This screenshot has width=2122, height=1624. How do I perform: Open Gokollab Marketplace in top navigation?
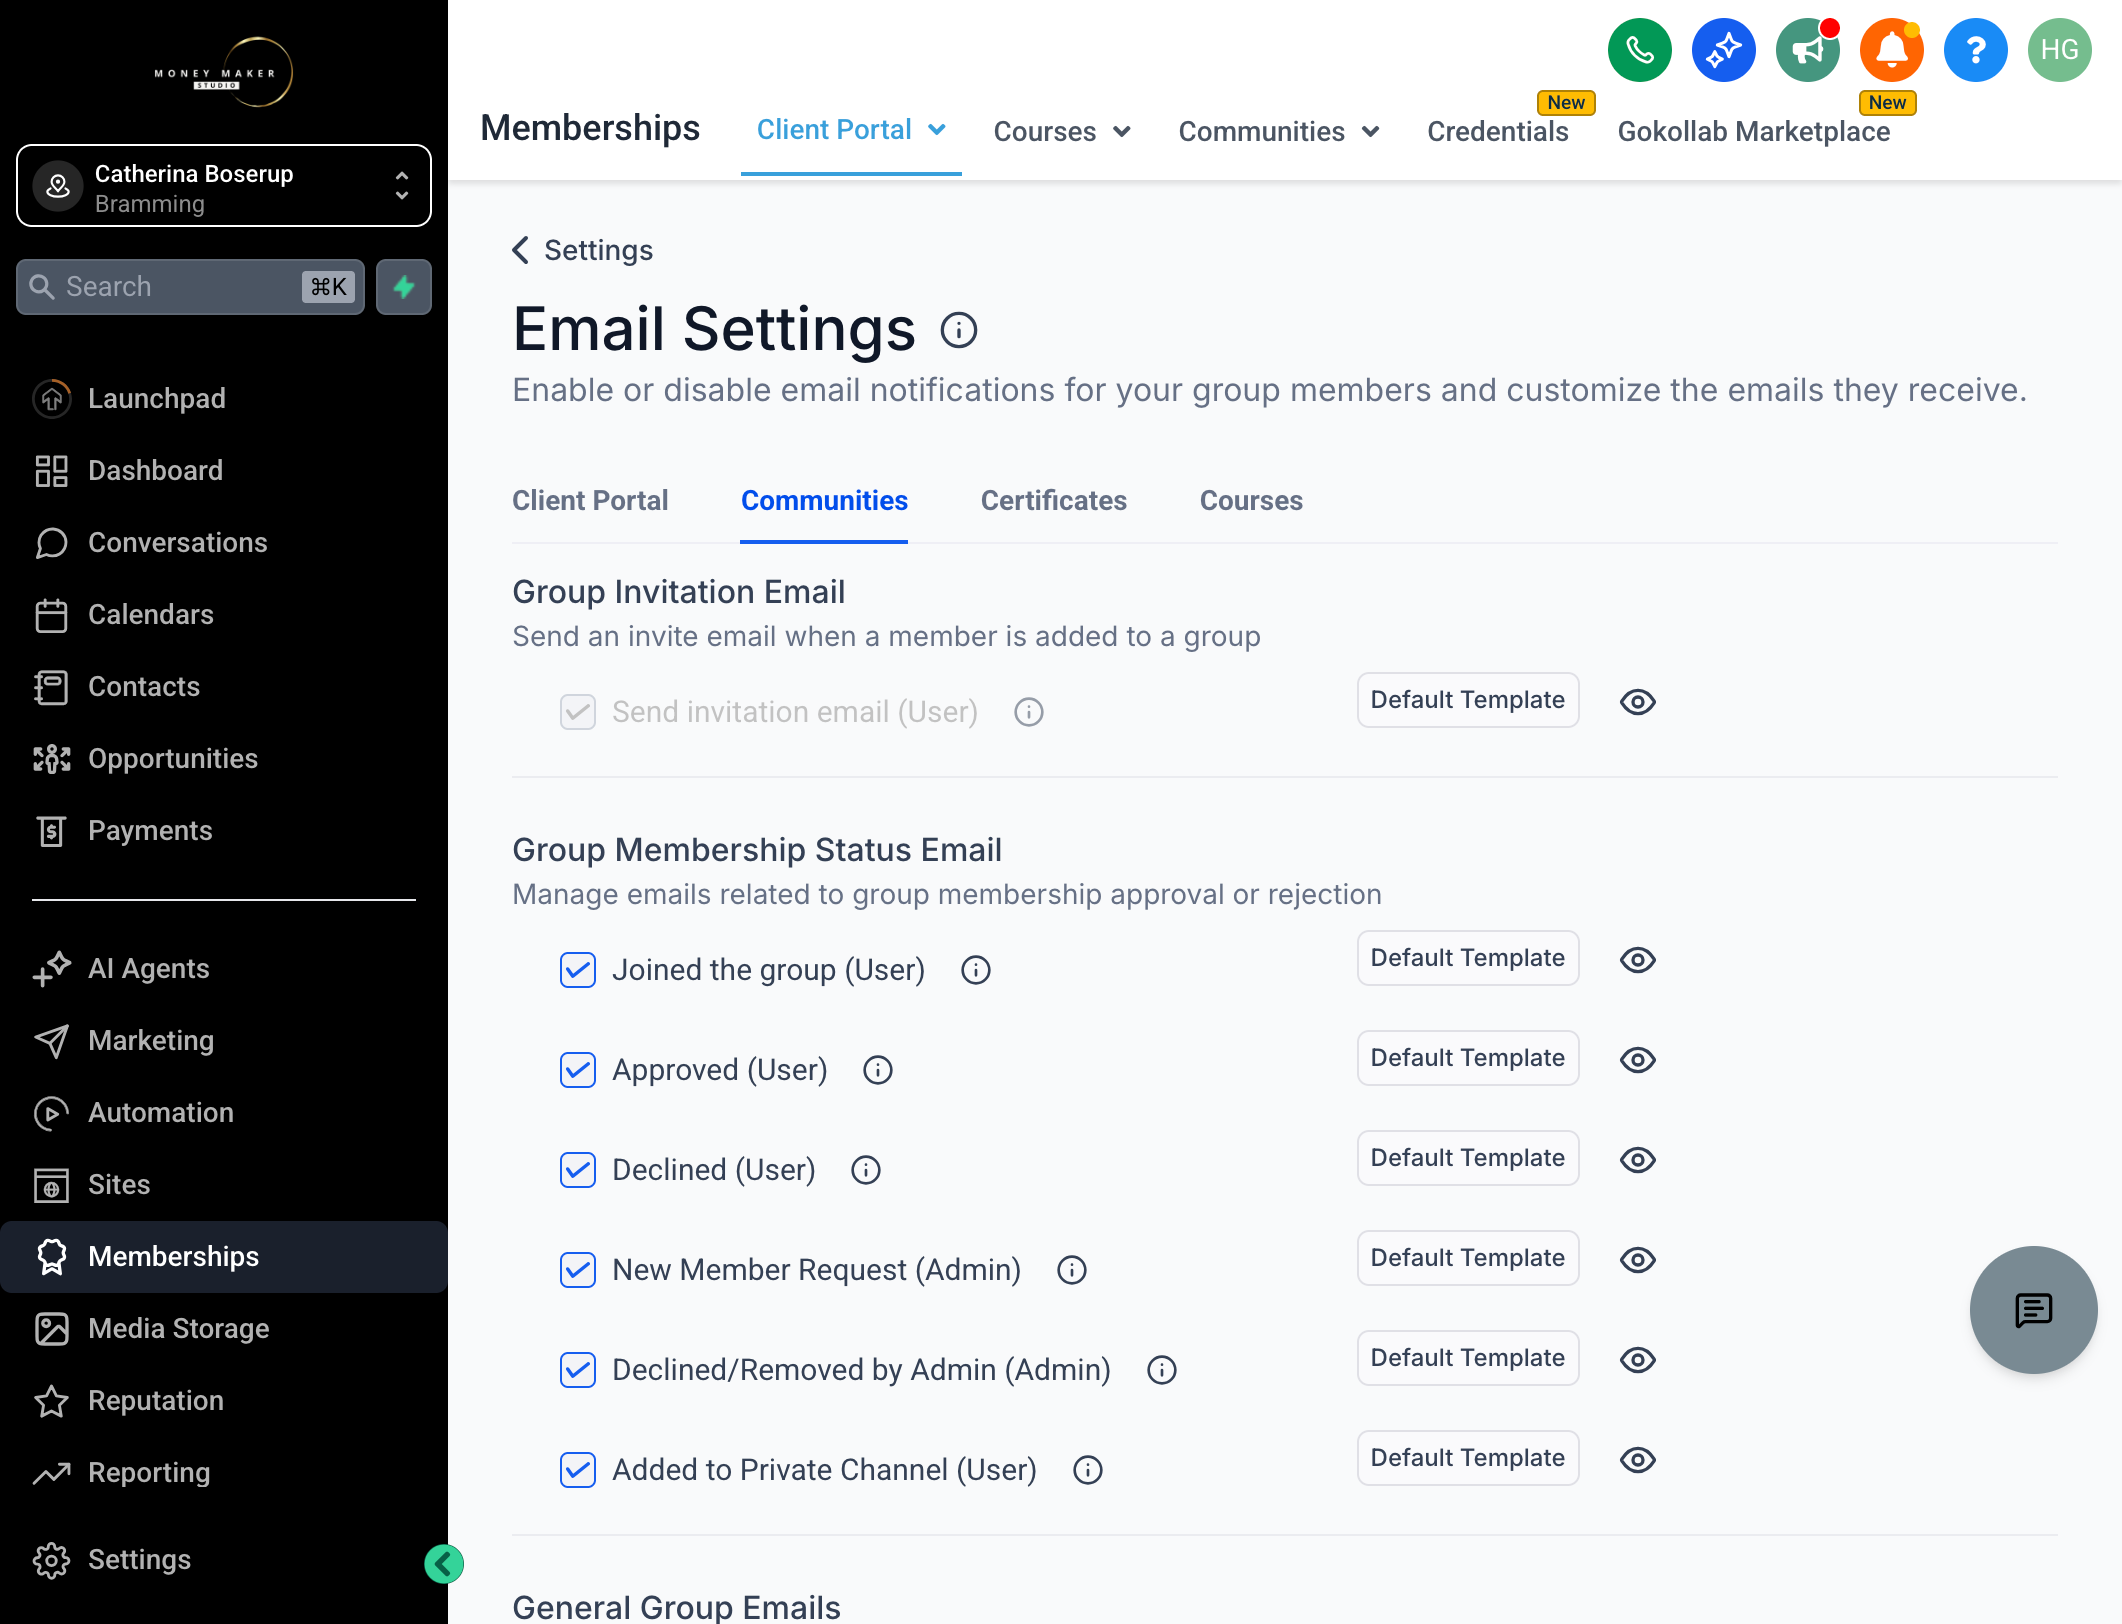point(1753,131)
